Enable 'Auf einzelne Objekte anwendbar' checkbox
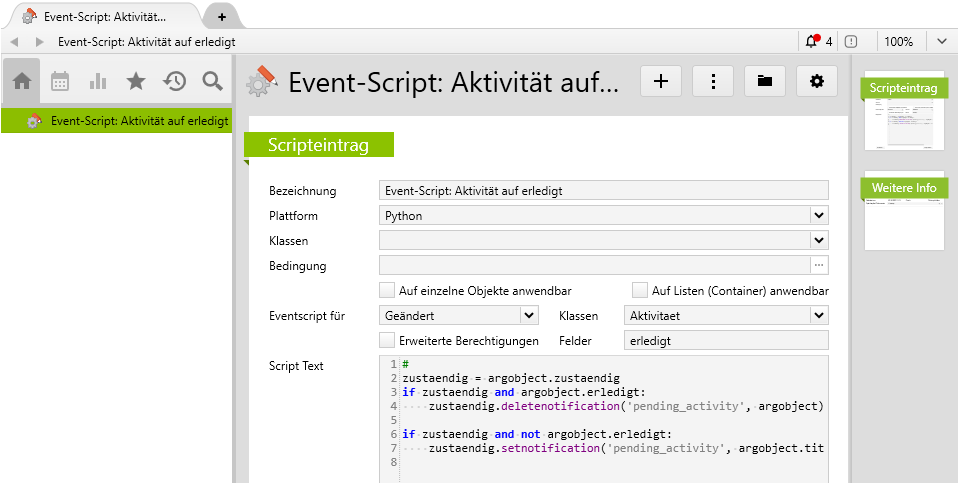This screenshot has height=484, width=959. point(387,291)
